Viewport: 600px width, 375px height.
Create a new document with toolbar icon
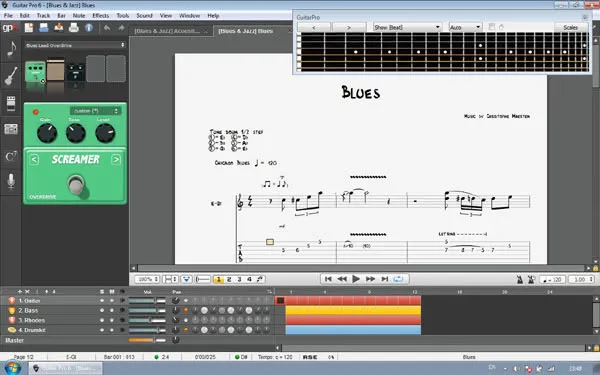29,28
